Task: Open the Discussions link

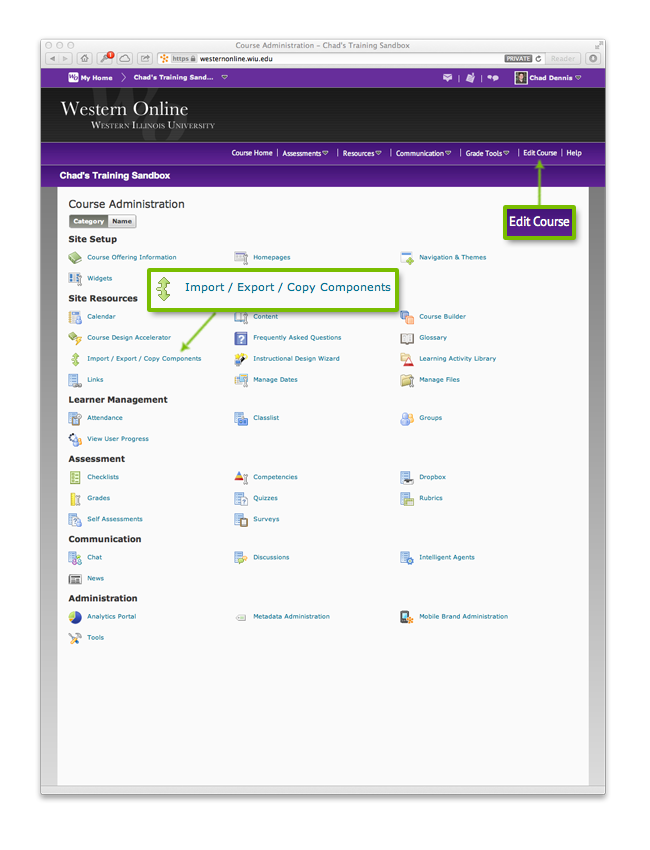Action: pos(271,557)
